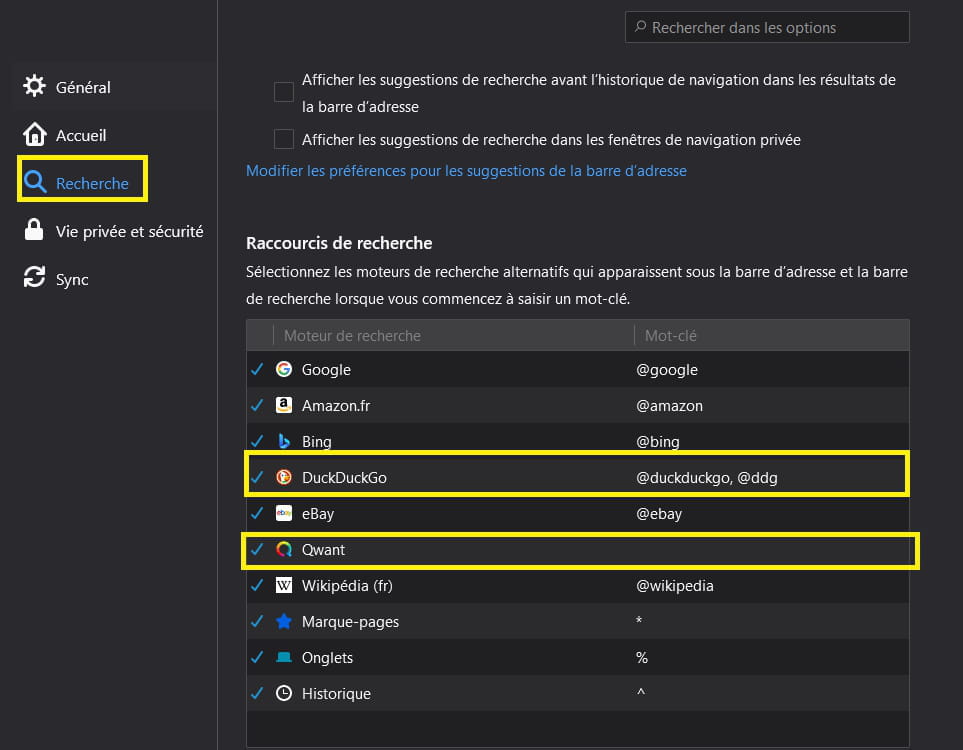Select the Marque-pages shortcut name
The height and width of the screenshot is (750, 963).
point(350,622)
